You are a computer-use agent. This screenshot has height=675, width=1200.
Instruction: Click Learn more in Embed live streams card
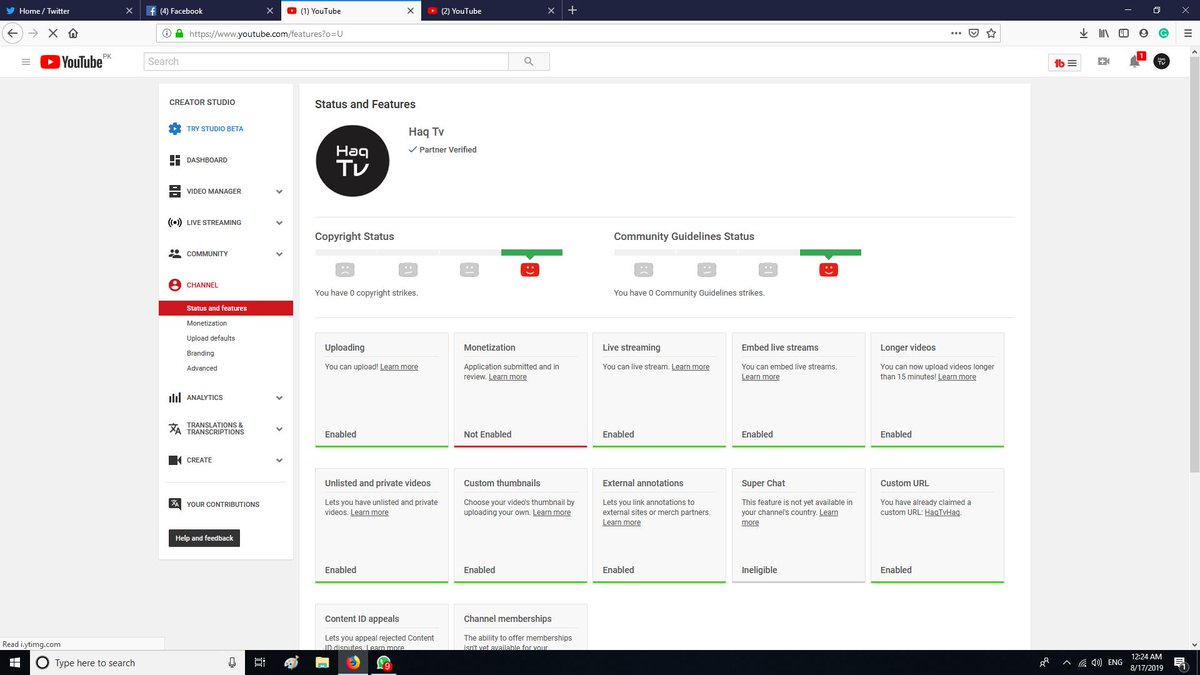[x=760, y=377]
